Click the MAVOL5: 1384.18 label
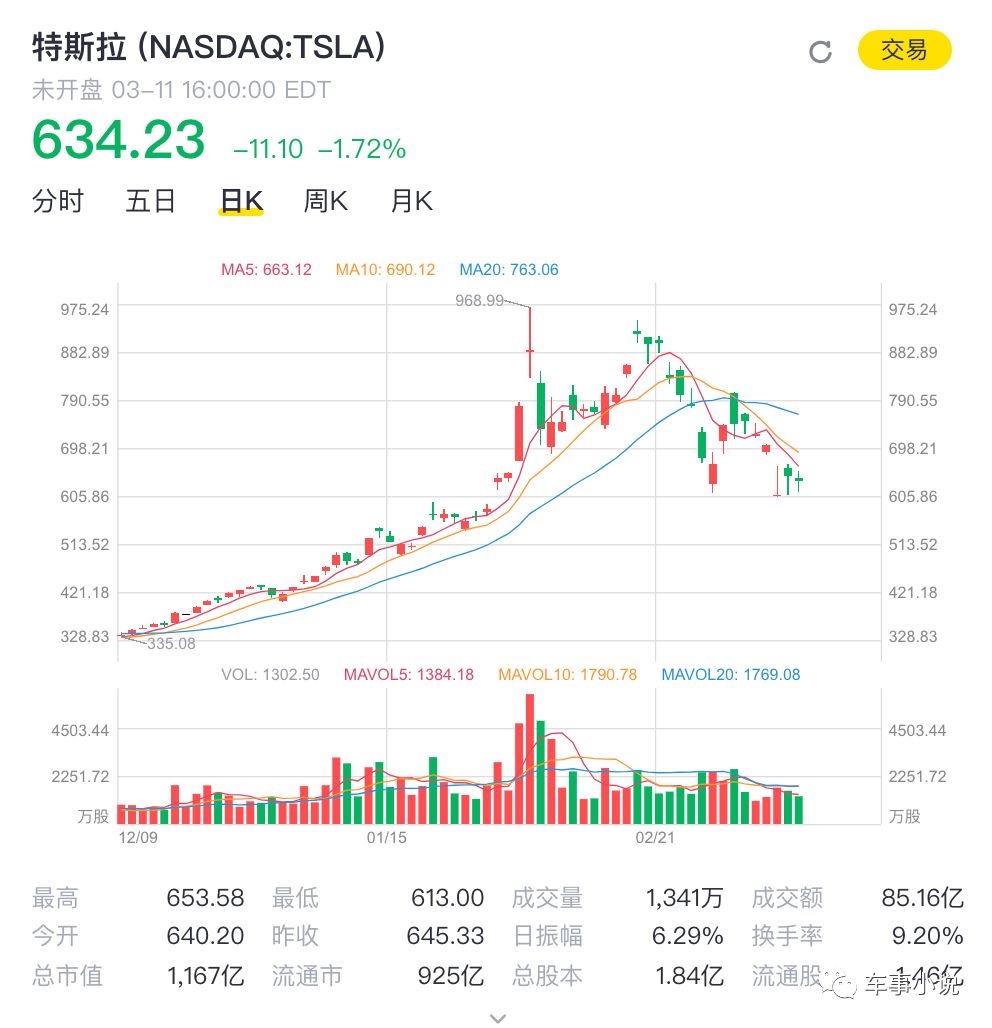 (x=408, y=675)
